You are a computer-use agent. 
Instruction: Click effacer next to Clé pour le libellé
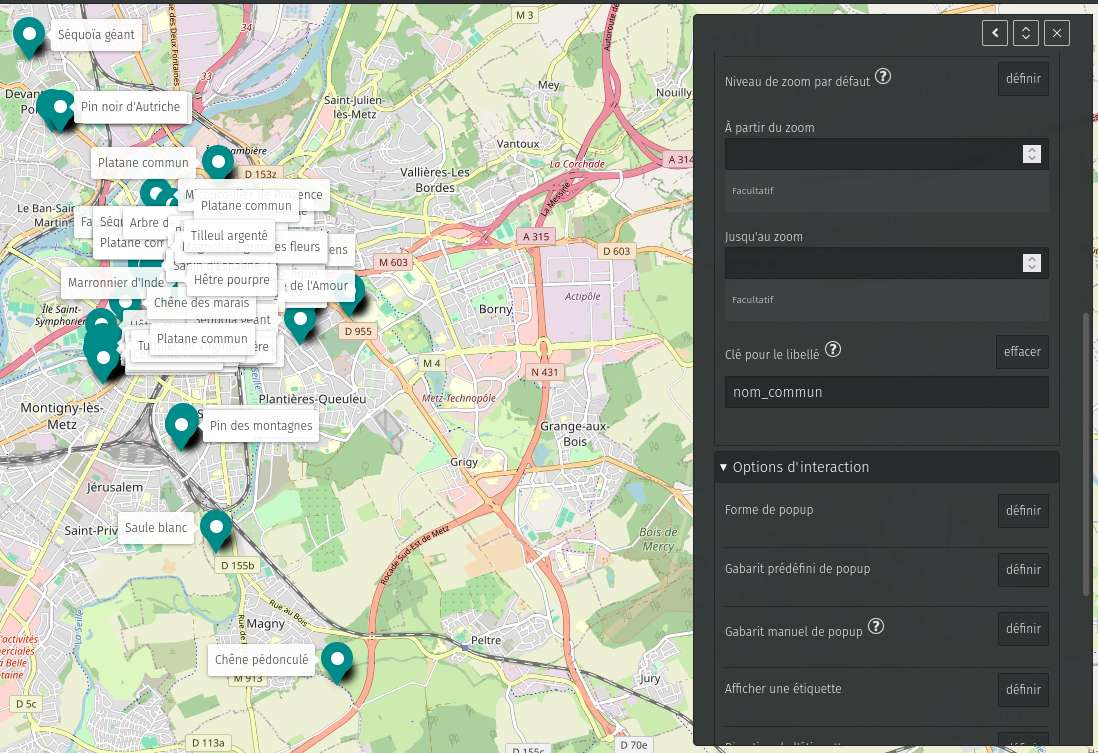tap(1022, 352)
